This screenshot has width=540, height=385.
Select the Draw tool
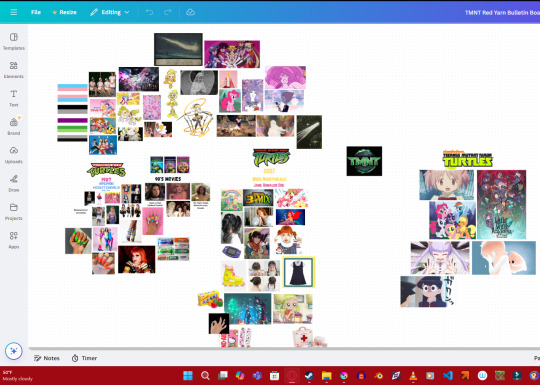point(14,183)
